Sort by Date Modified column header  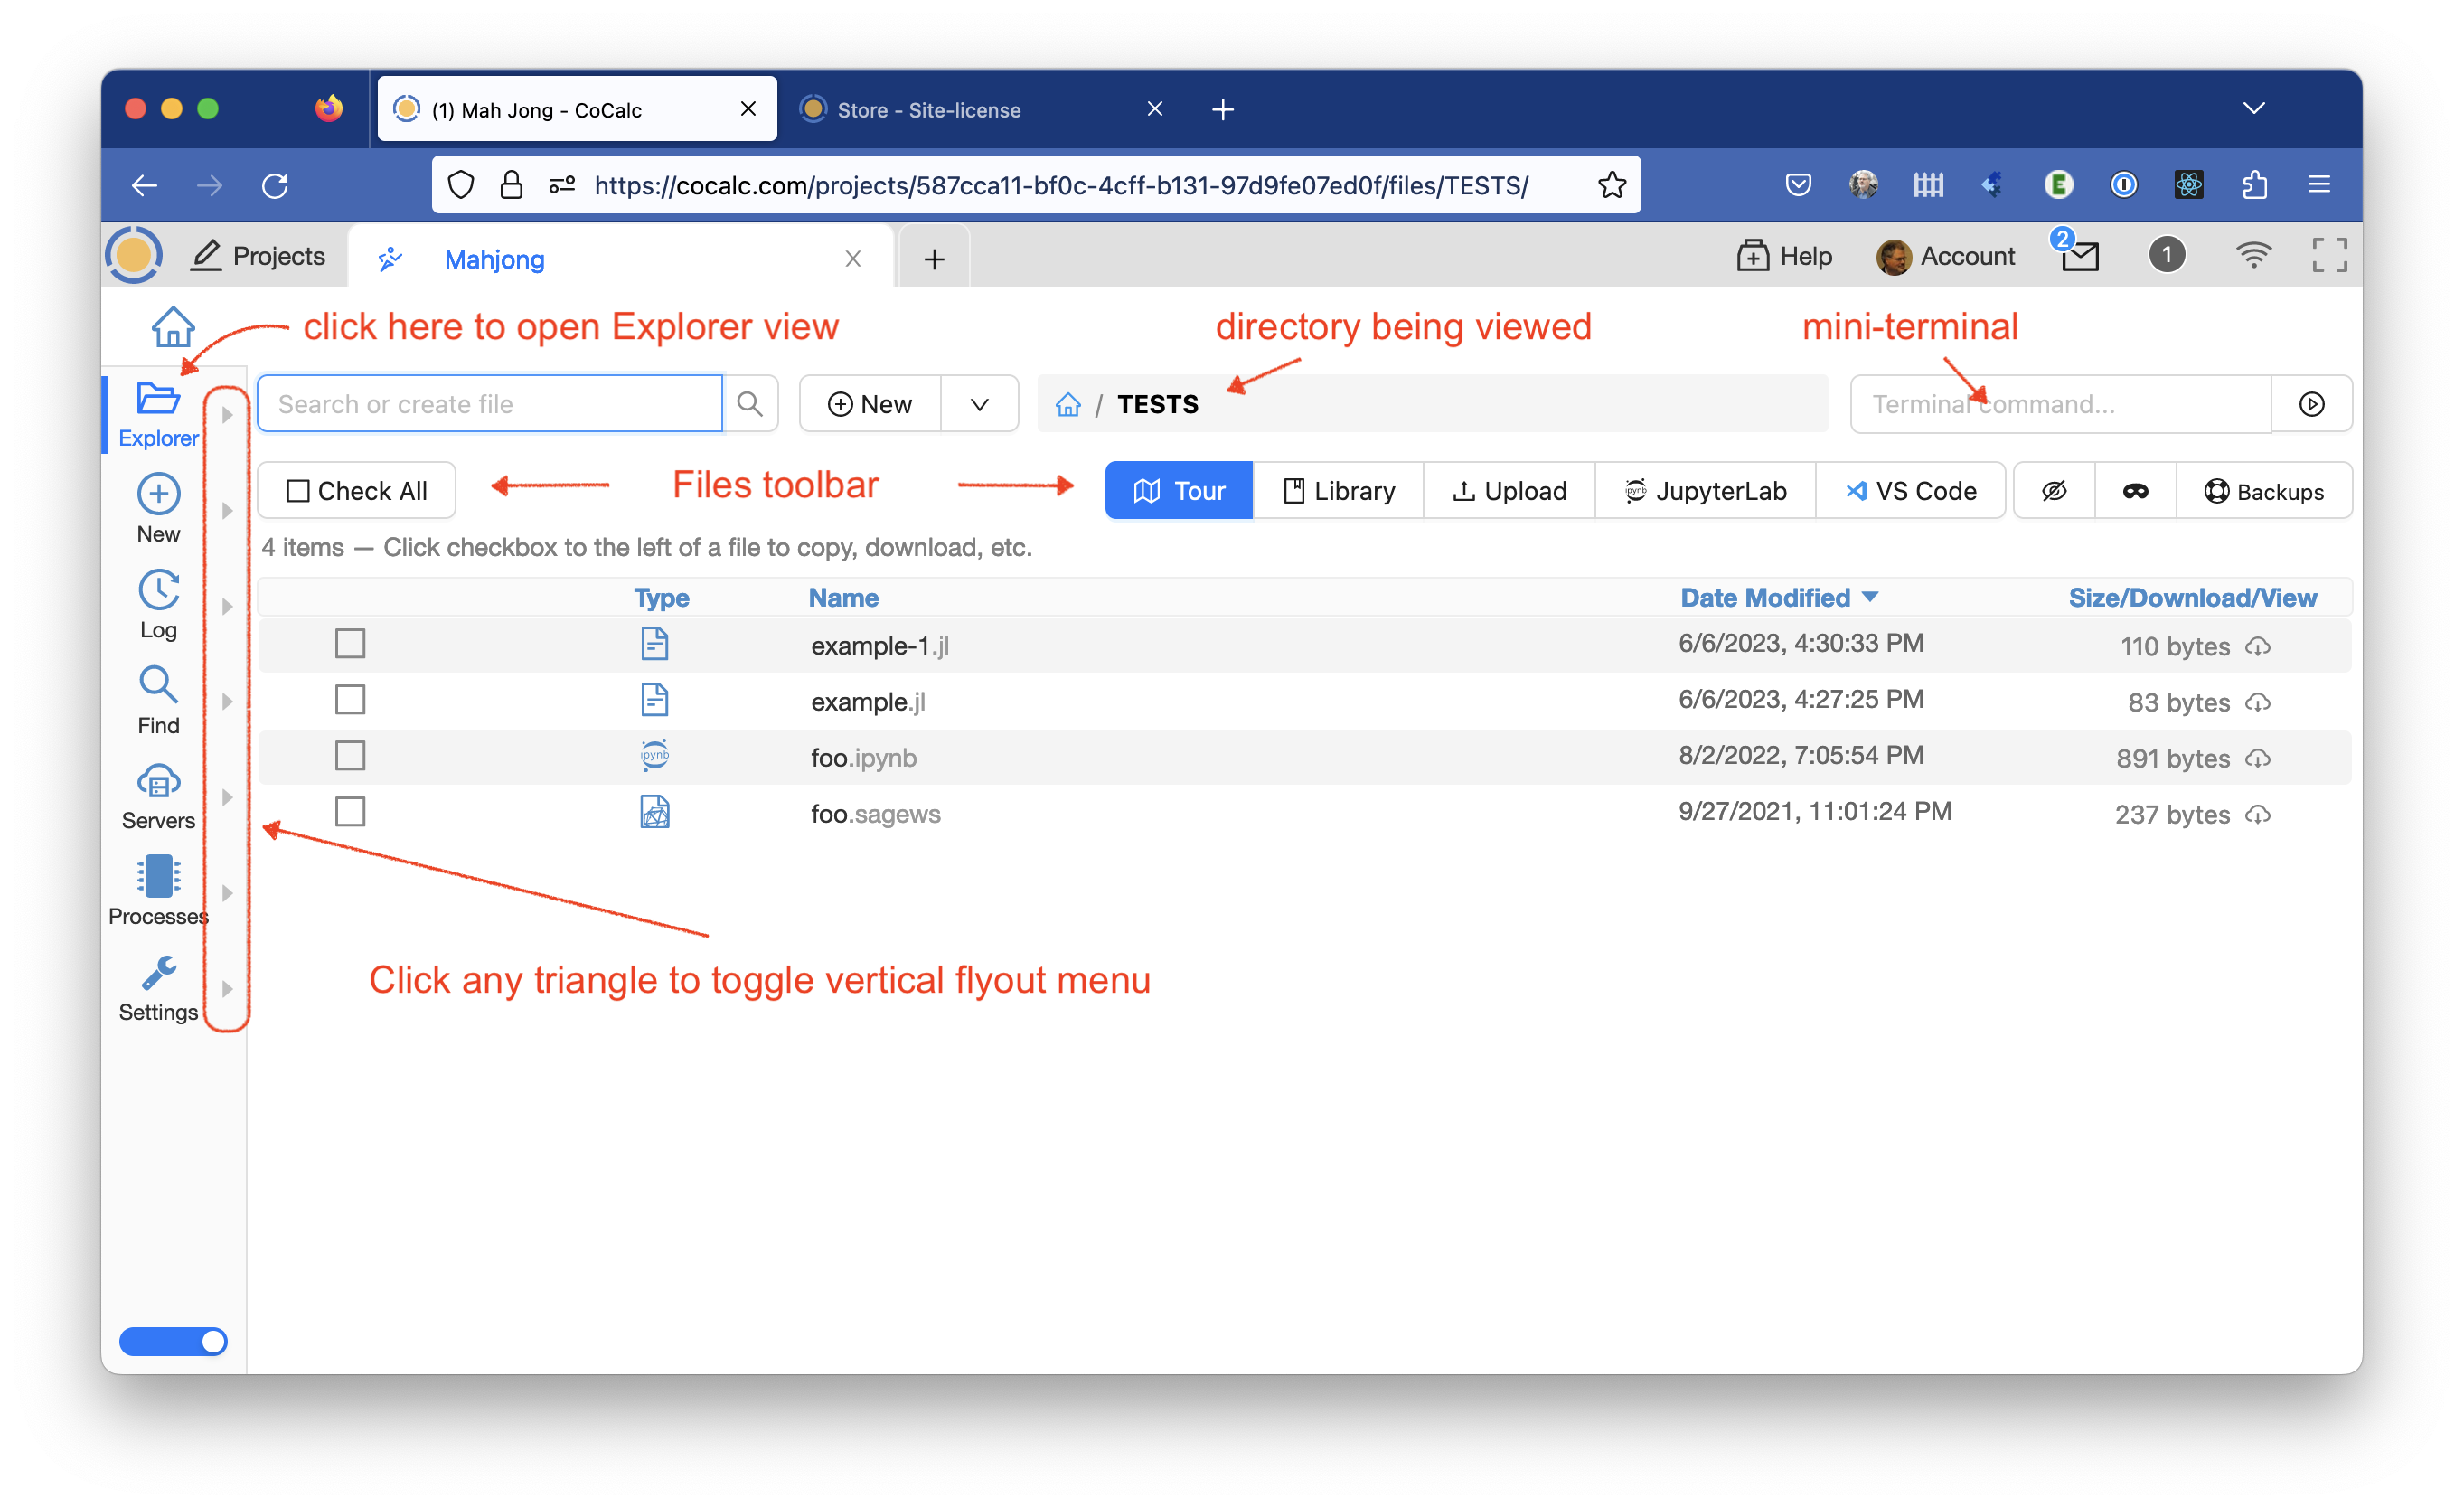1765,598
